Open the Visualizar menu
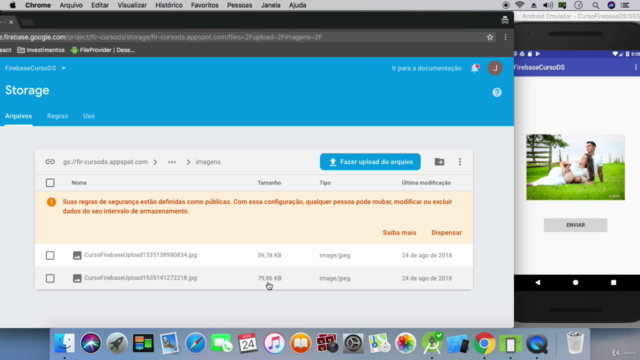The image size is (640, 360). click(132, 5)
